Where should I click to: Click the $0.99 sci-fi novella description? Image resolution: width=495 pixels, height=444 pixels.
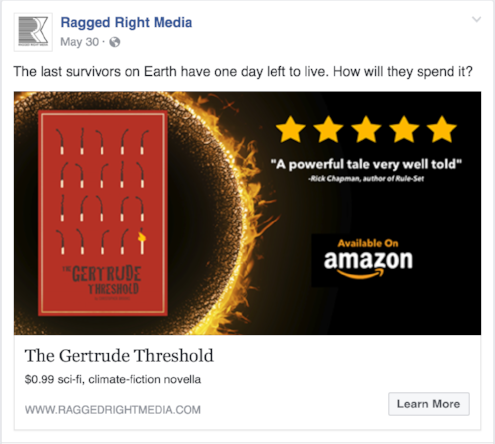[113, 380]
